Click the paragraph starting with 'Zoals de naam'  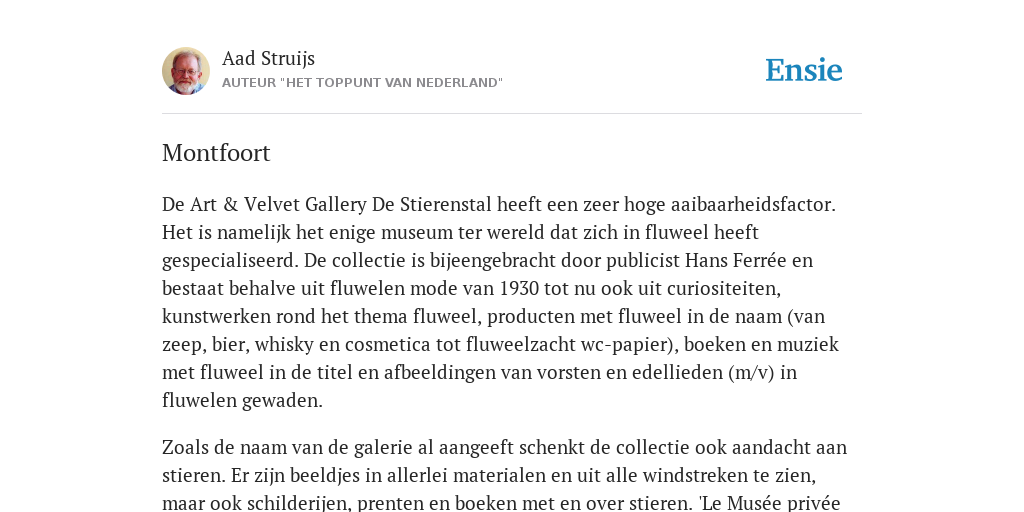click(504, 475)
